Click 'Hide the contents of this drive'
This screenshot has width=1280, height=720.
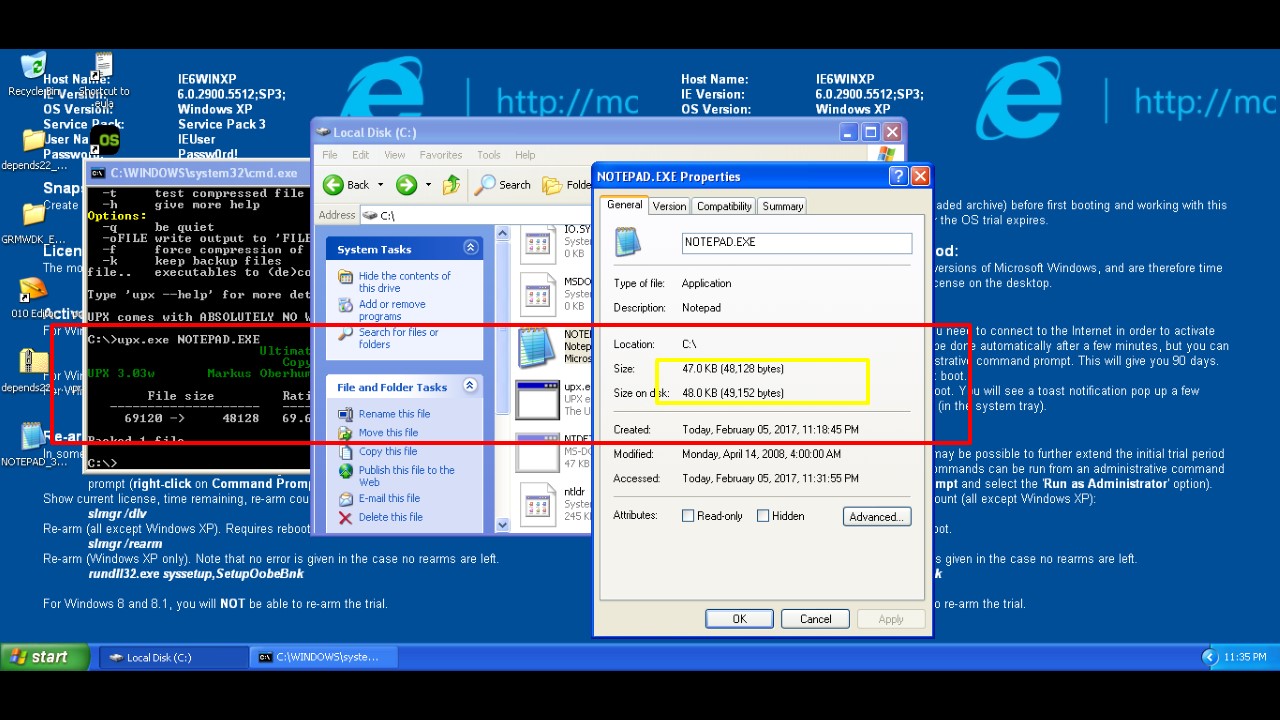point(404,282)
